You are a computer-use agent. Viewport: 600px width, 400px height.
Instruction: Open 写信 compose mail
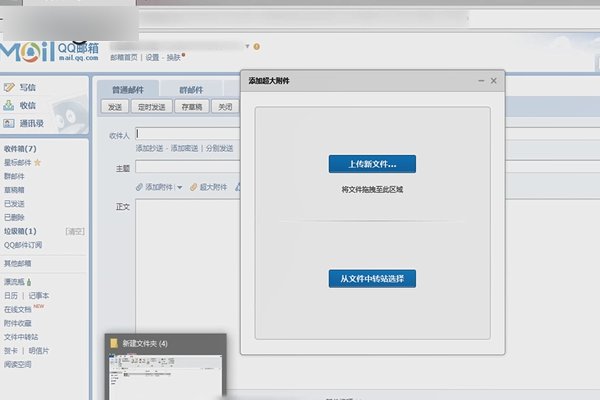(28, 87)
